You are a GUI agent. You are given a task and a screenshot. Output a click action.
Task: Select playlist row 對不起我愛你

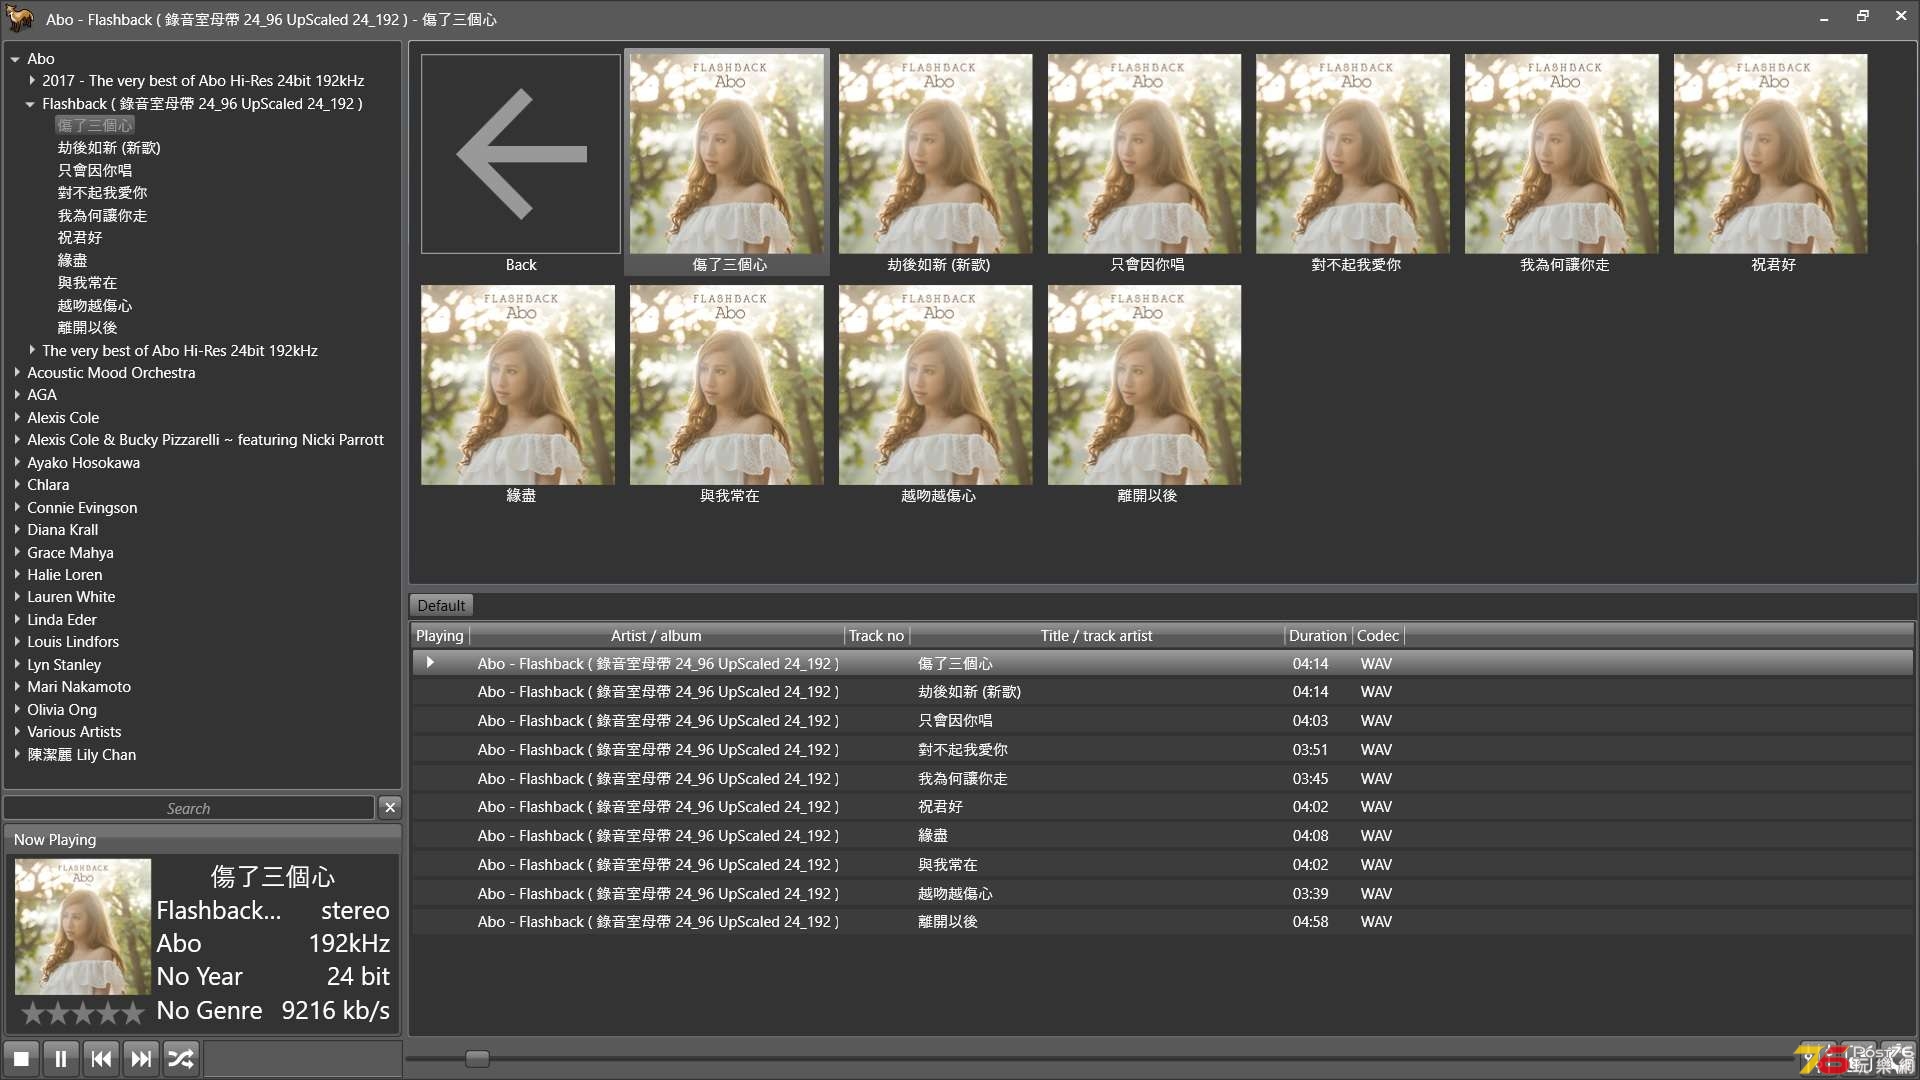[x=1162, y=749]
